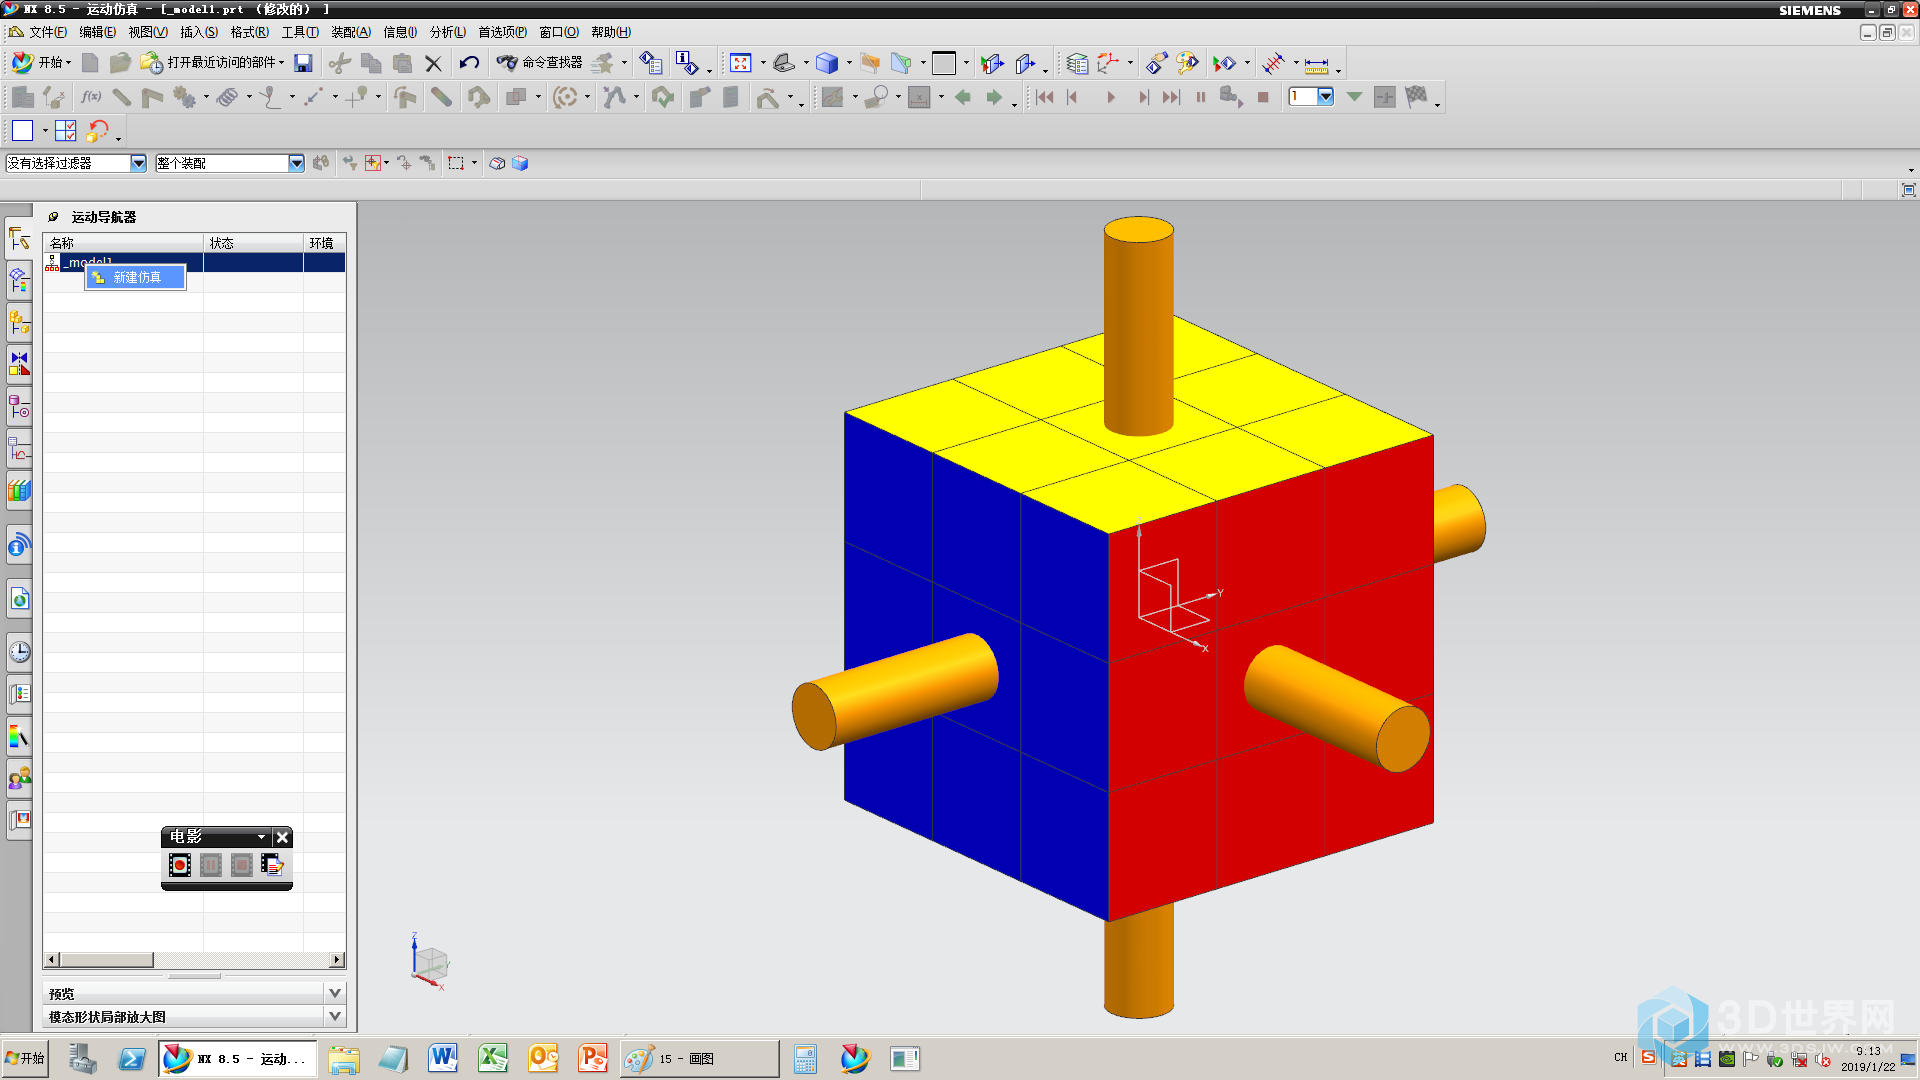The height and width of the screenshot is (1080, 1920).
Task: Open the Help menu
Action: point(610,32)
